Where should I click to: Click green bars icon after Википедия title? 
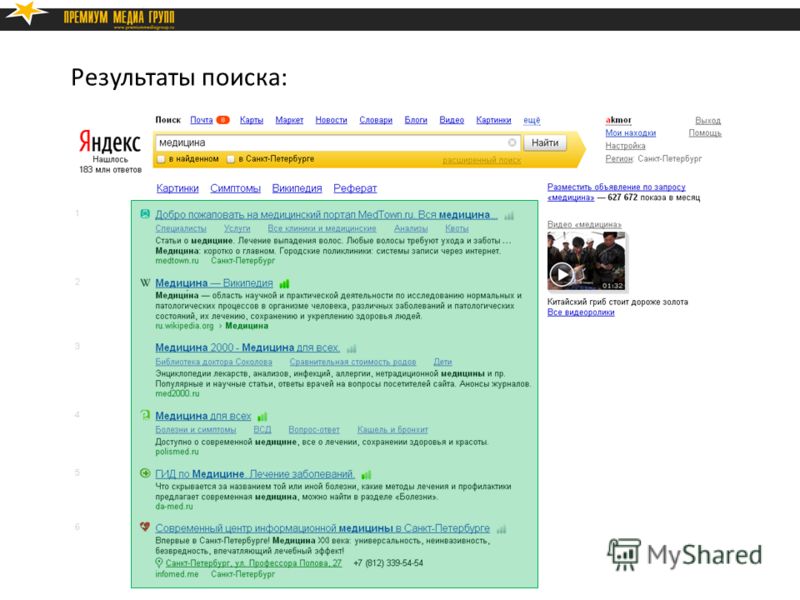pos(284,284)
